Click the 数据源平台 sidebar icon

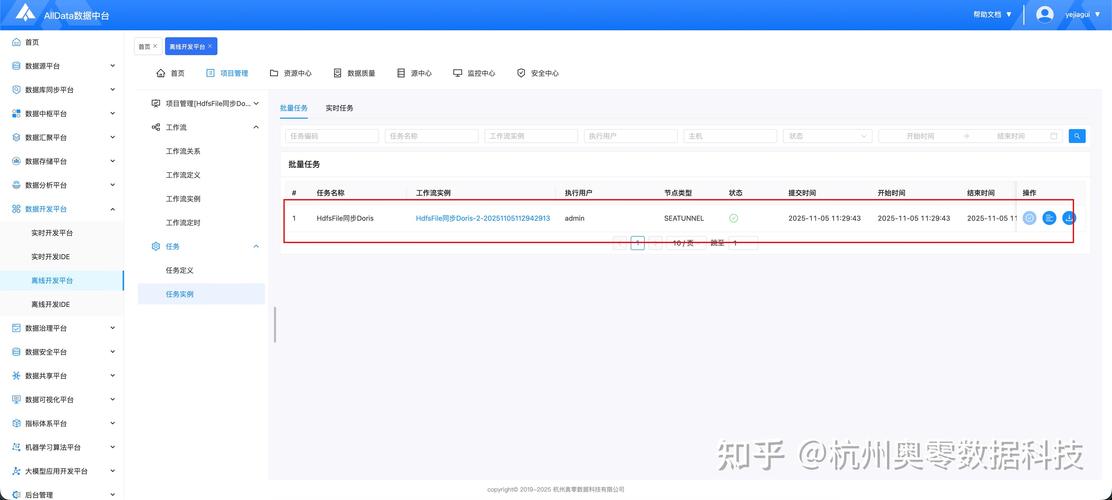tap(16, 66)
